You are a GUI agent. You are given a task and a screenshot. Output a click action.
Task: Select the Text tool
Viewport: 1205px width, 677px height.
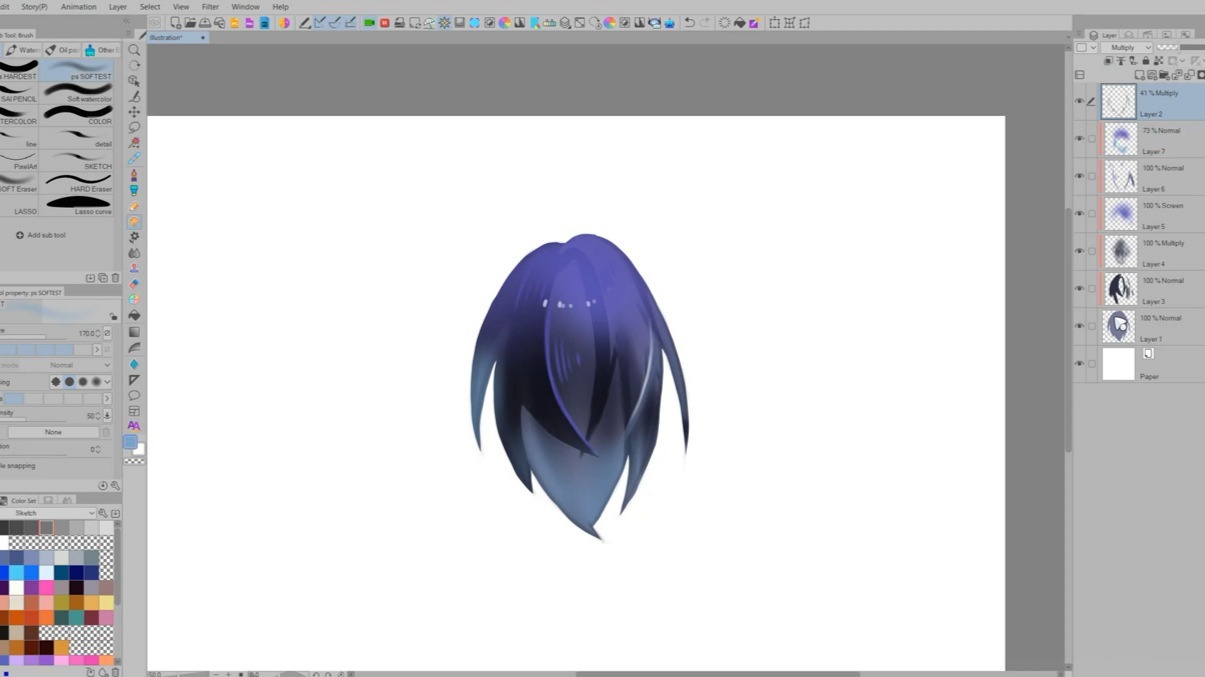tap(134, 426)
